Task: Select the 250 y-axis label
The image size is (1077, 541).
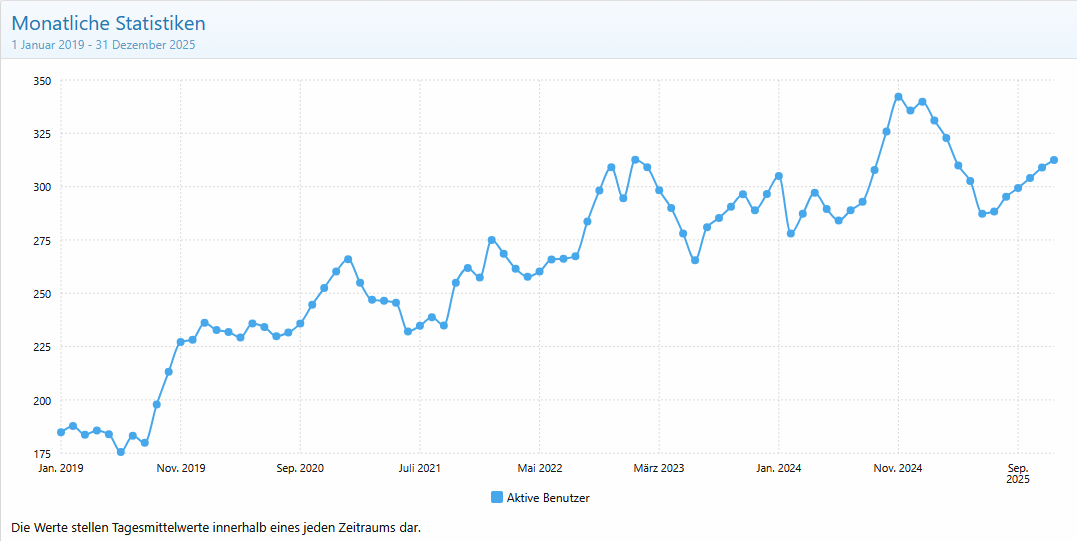Action: pyautogui.click(x=41, y=294)
